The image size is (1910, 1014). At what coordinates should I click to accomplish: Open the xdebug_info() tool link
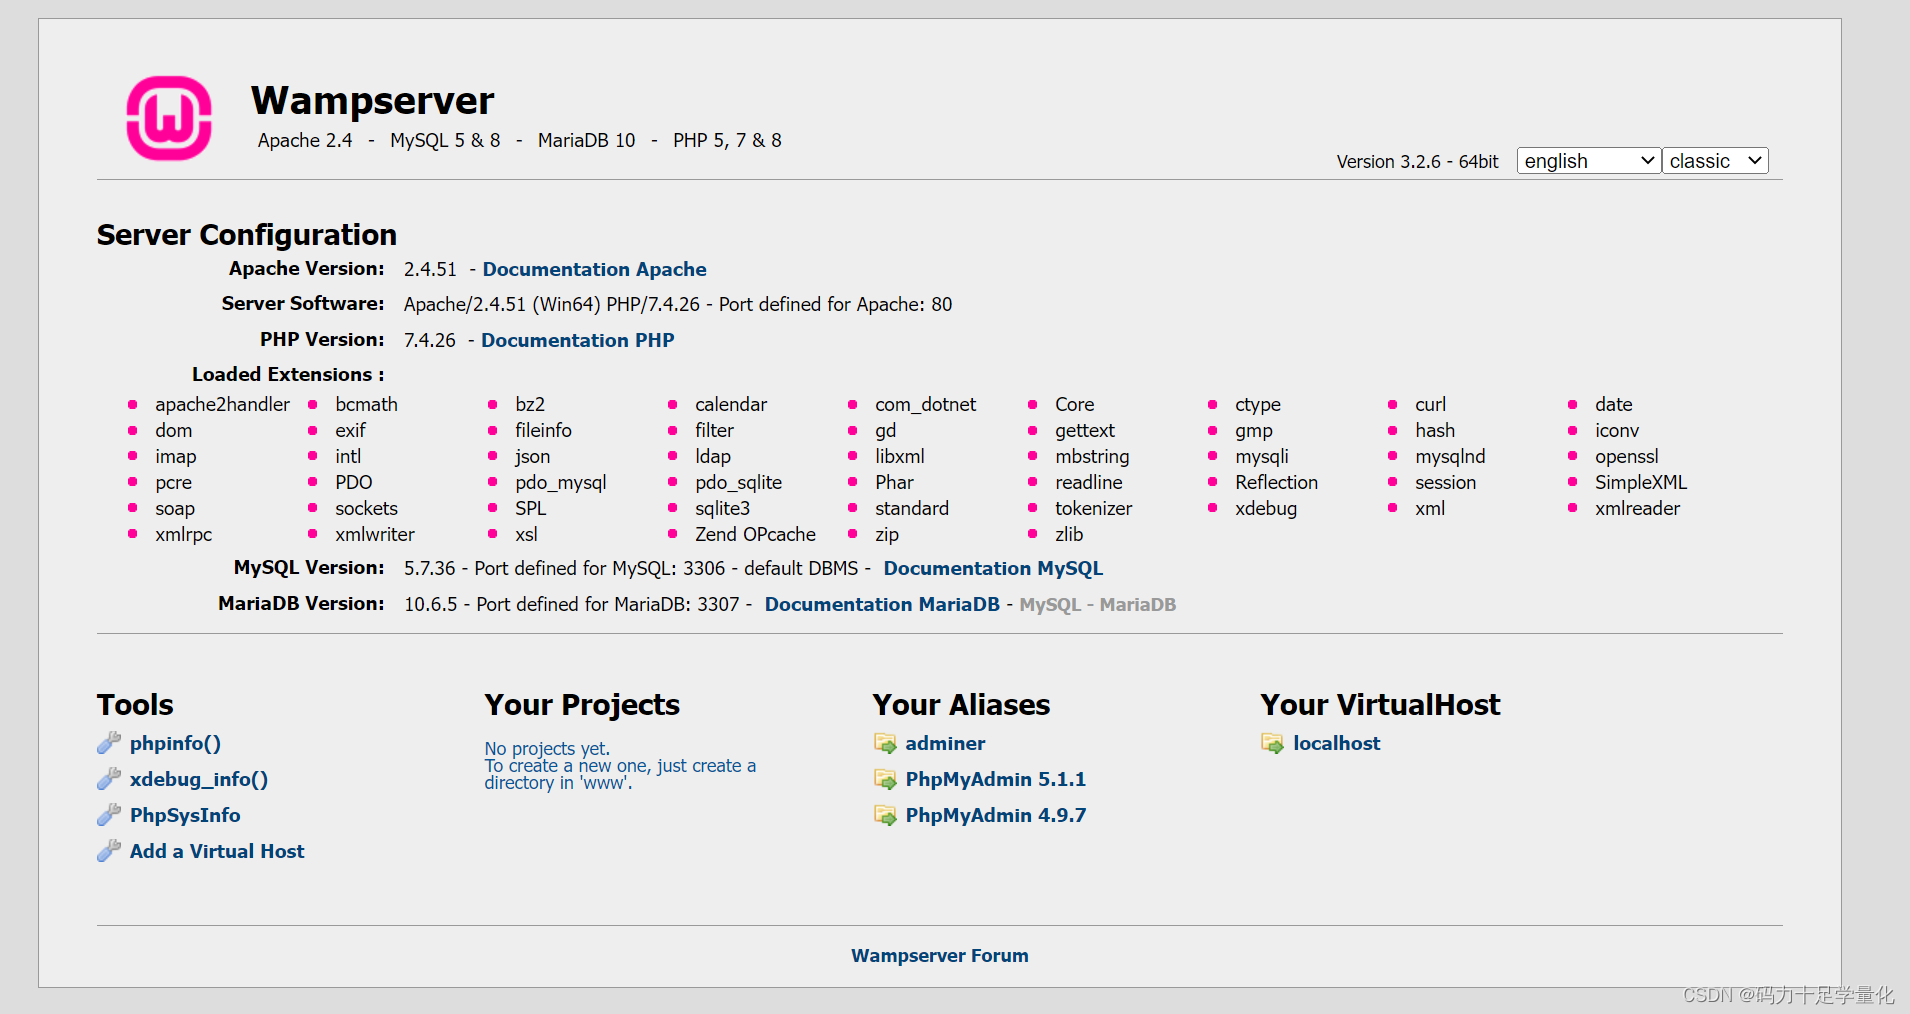tap(199, 779)
